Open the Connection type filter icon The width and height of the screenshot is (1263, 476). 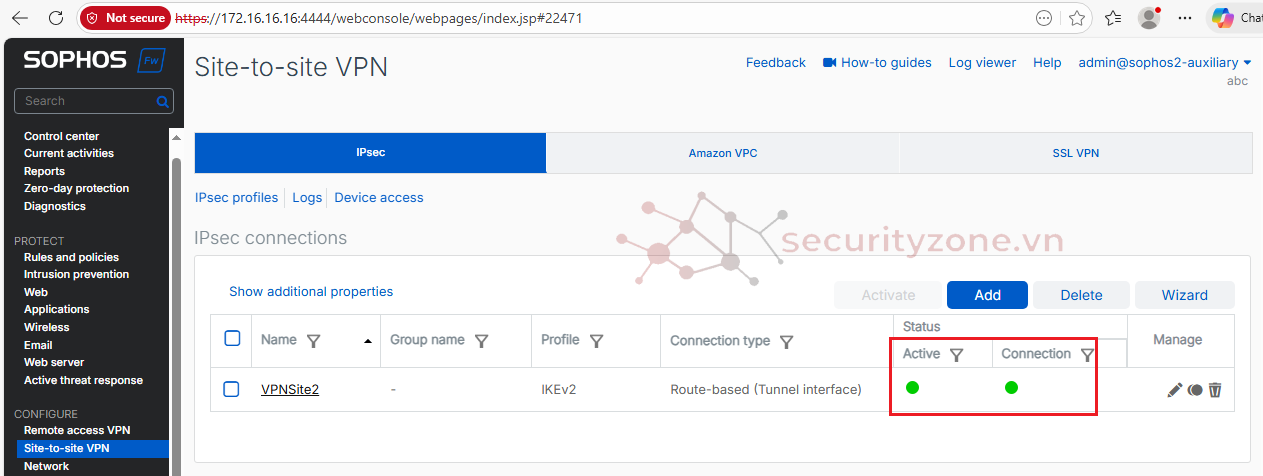(x=787, y=342)
